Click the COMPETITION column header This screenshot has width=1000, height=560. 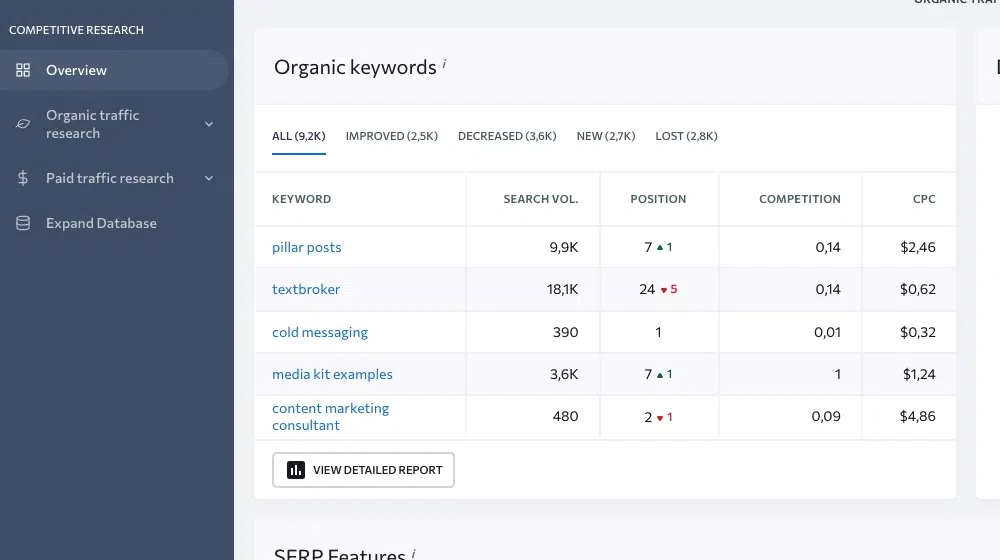pyautogui.click(x=800, y=199)
